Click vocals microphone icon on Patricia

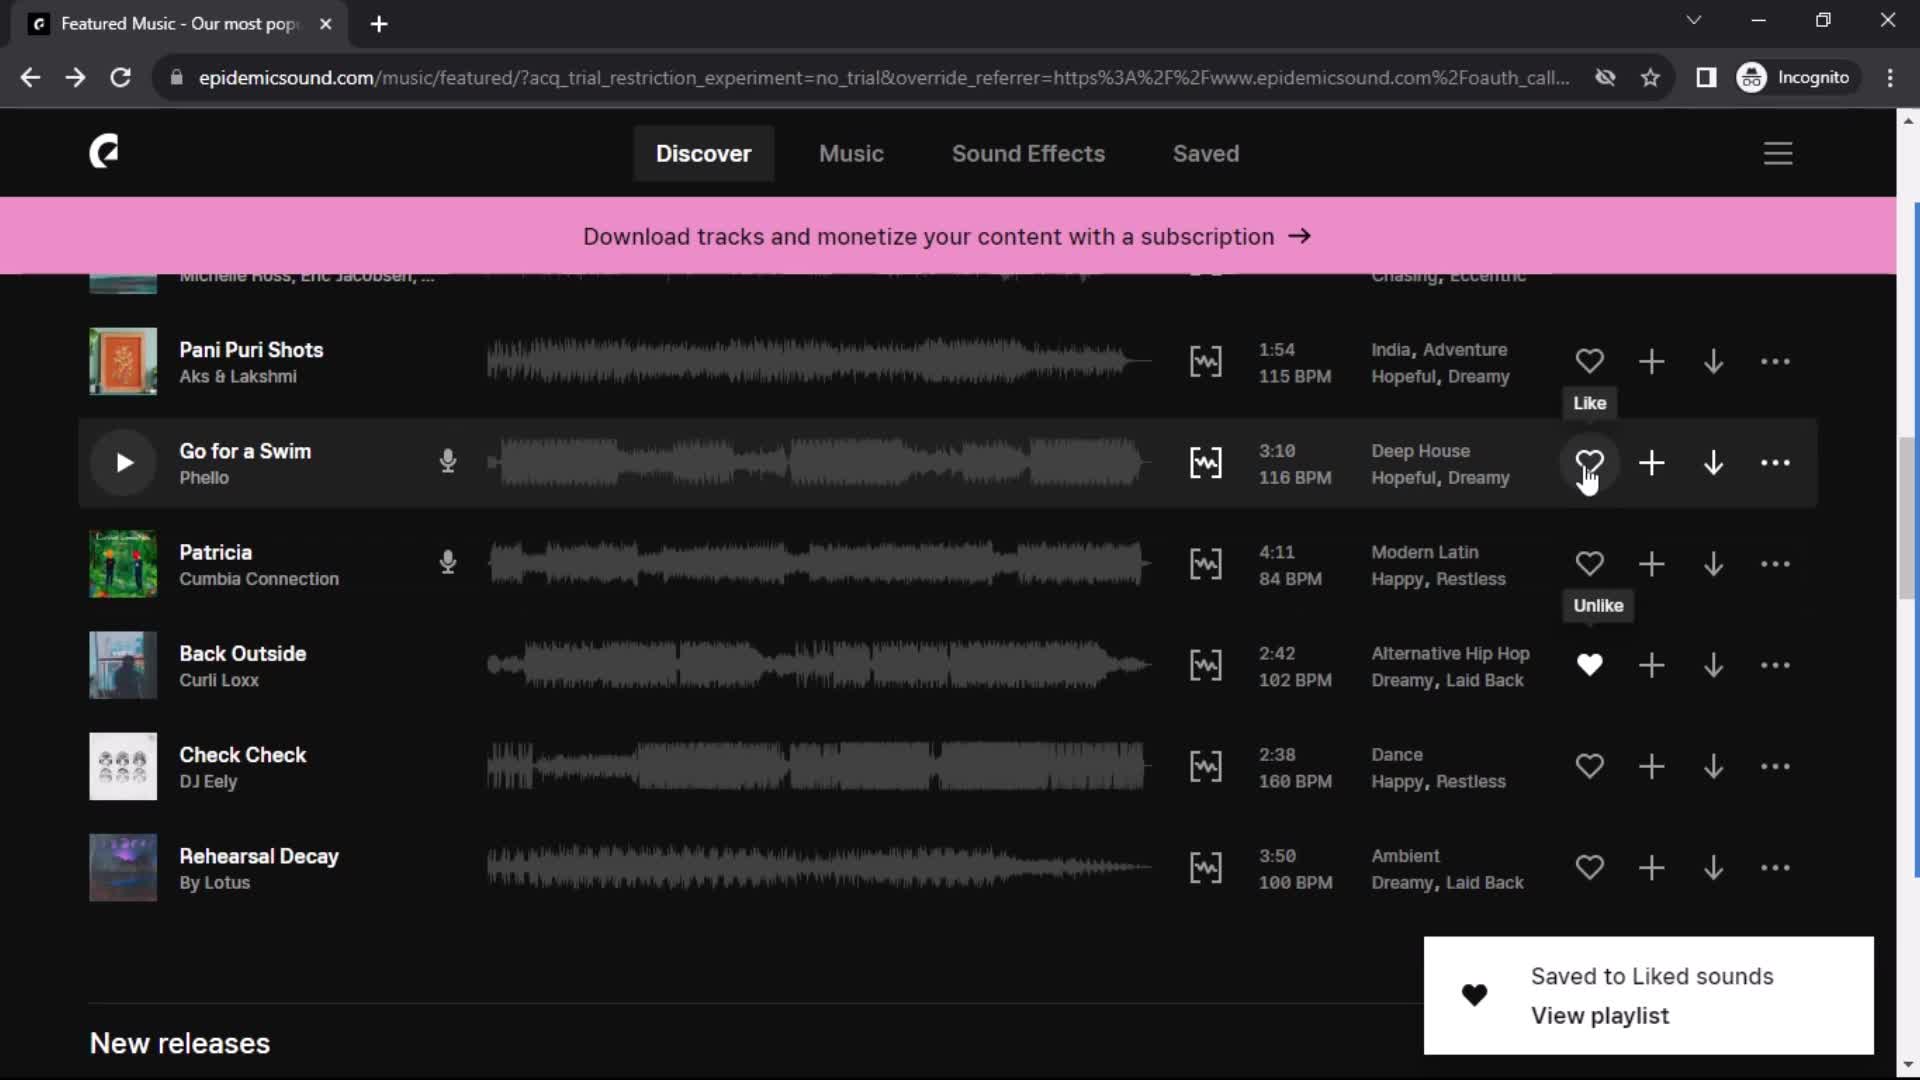(448, 563)
